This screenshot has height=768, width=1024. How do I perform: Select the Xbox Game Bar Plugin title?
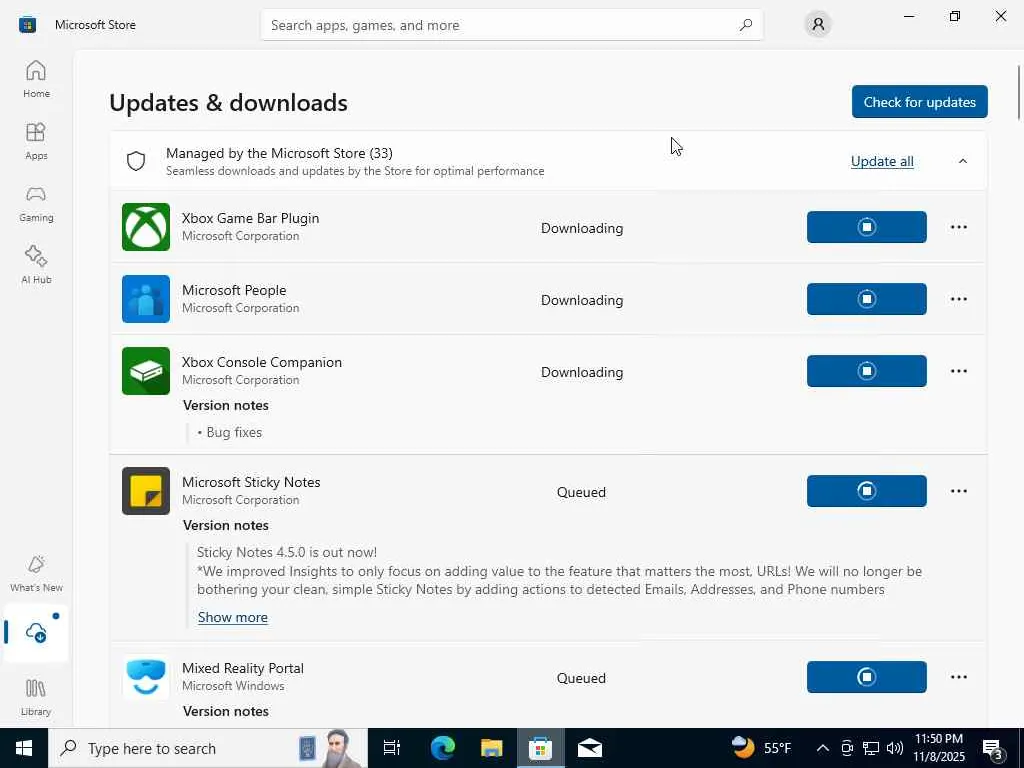click(250, 218)
